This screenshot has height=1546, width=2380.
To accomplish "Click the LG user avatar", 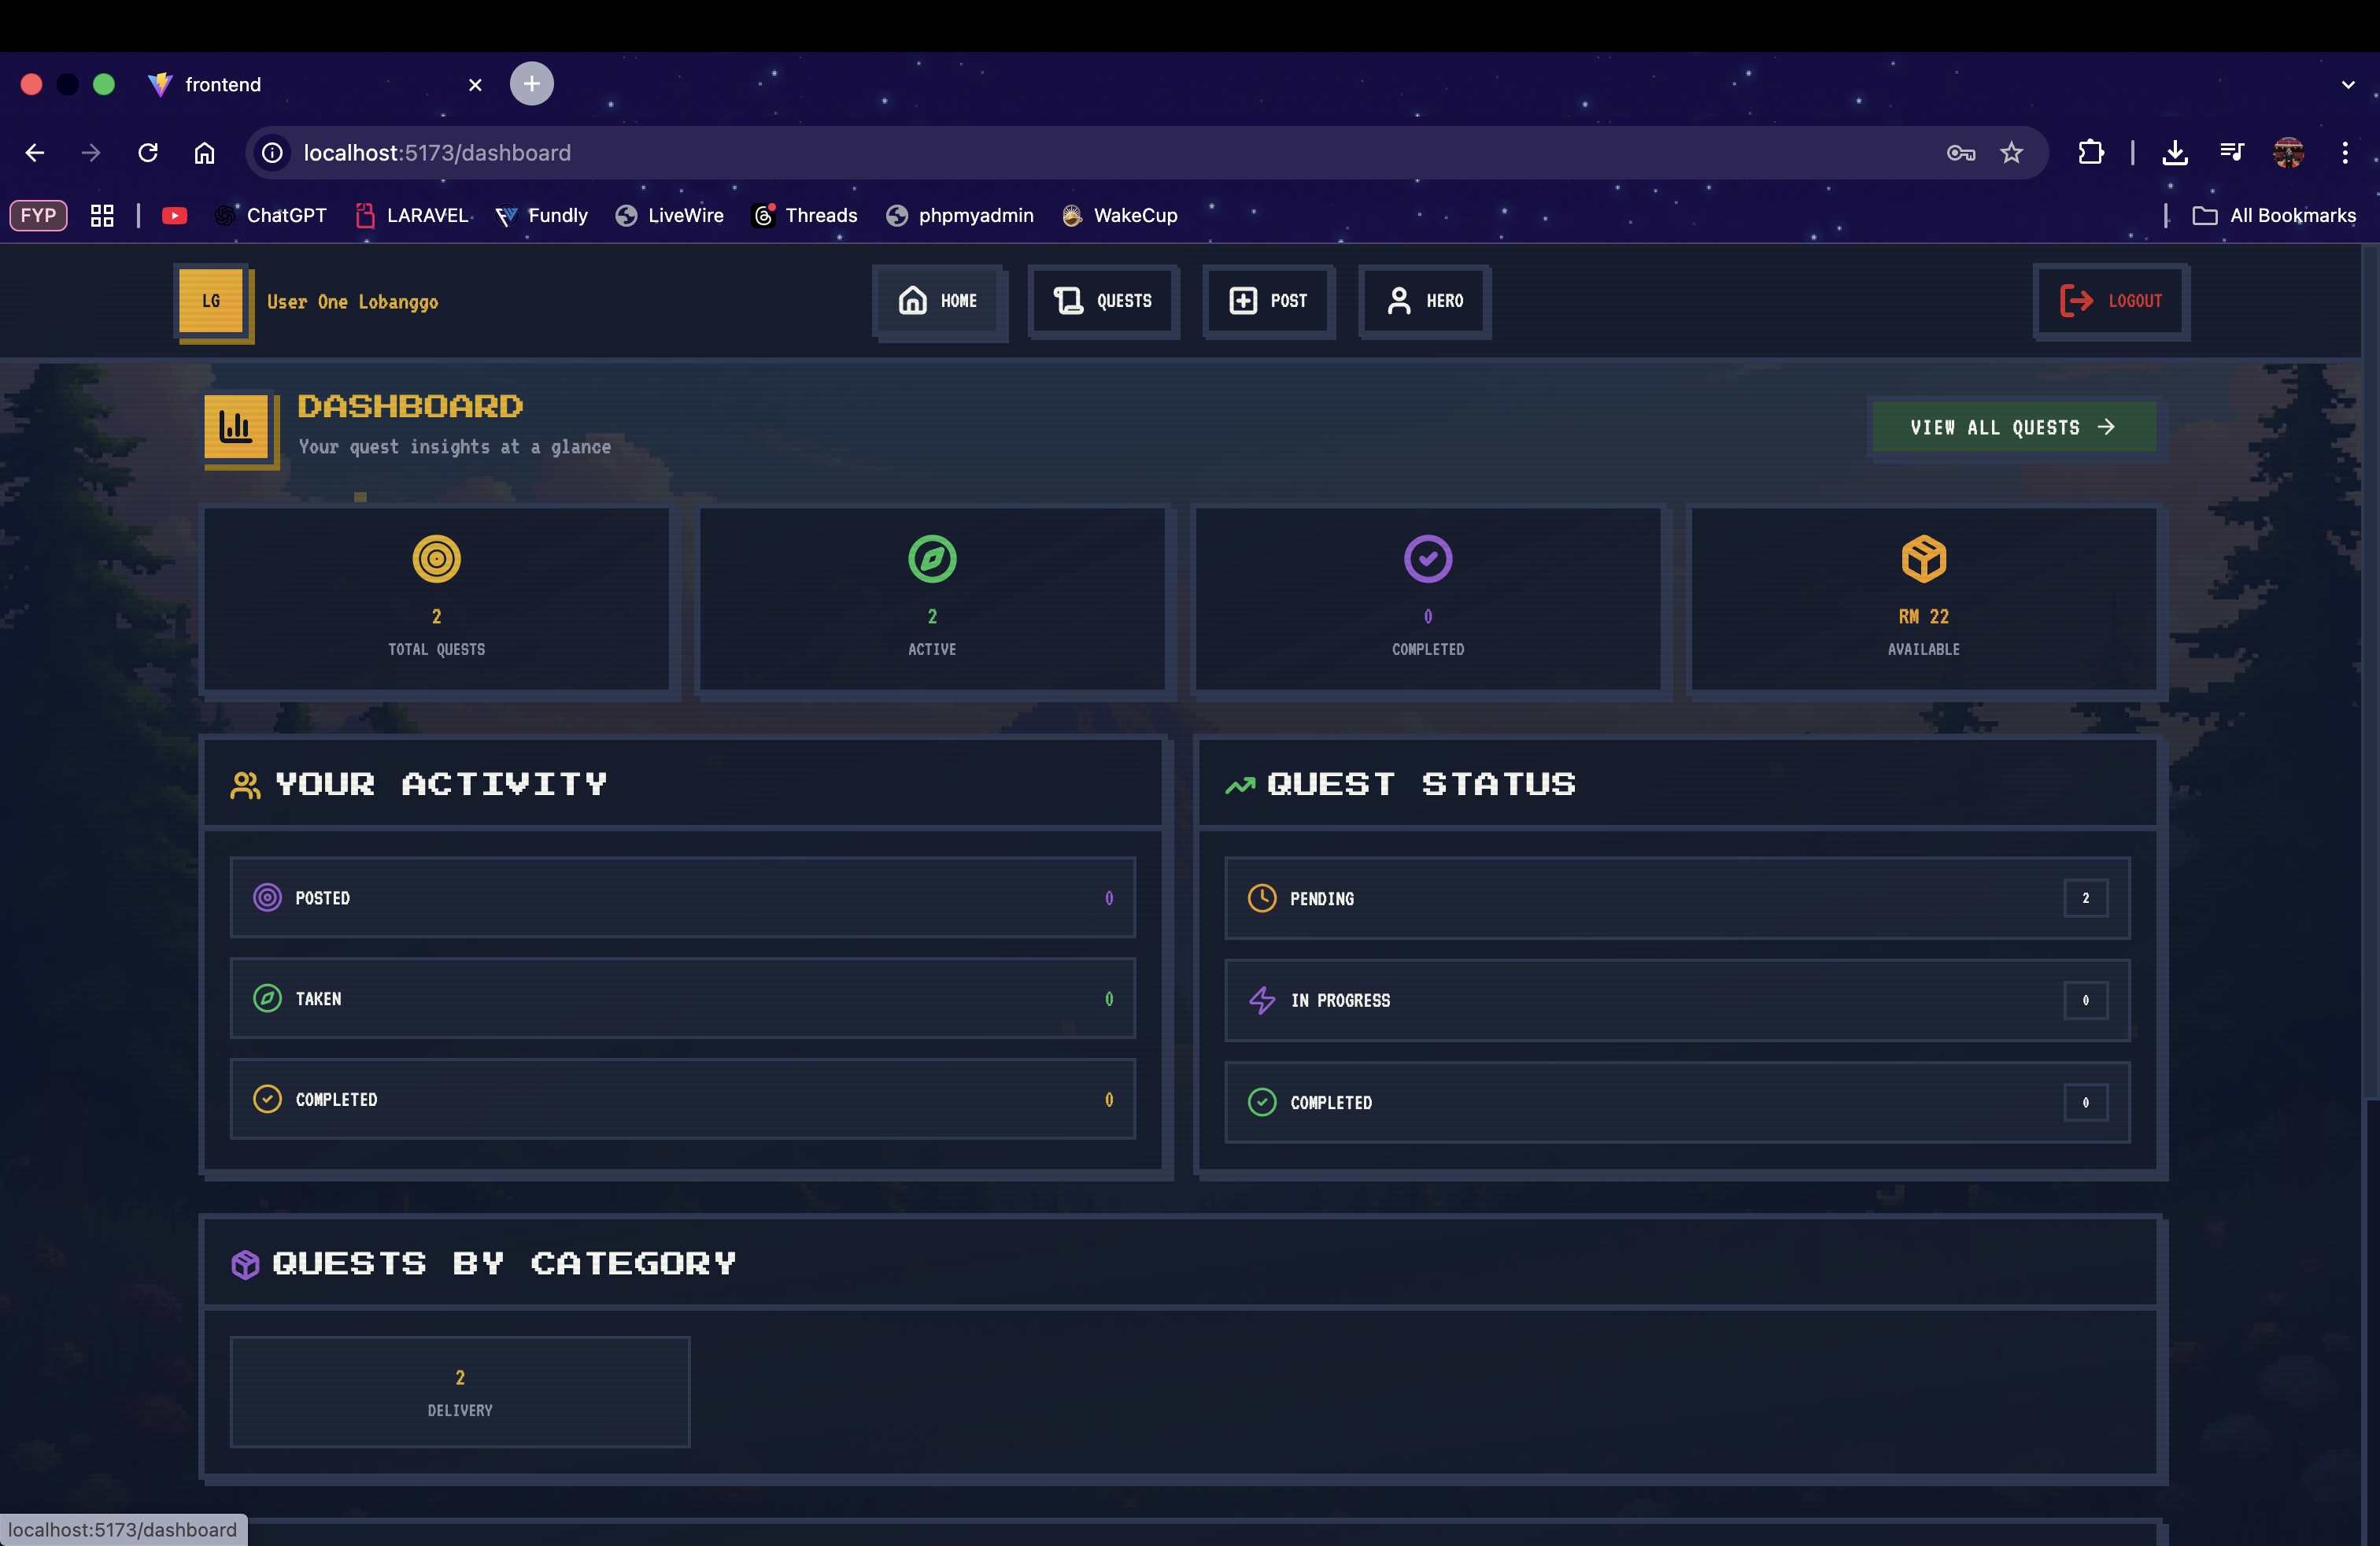I will [x=211, y=301].
